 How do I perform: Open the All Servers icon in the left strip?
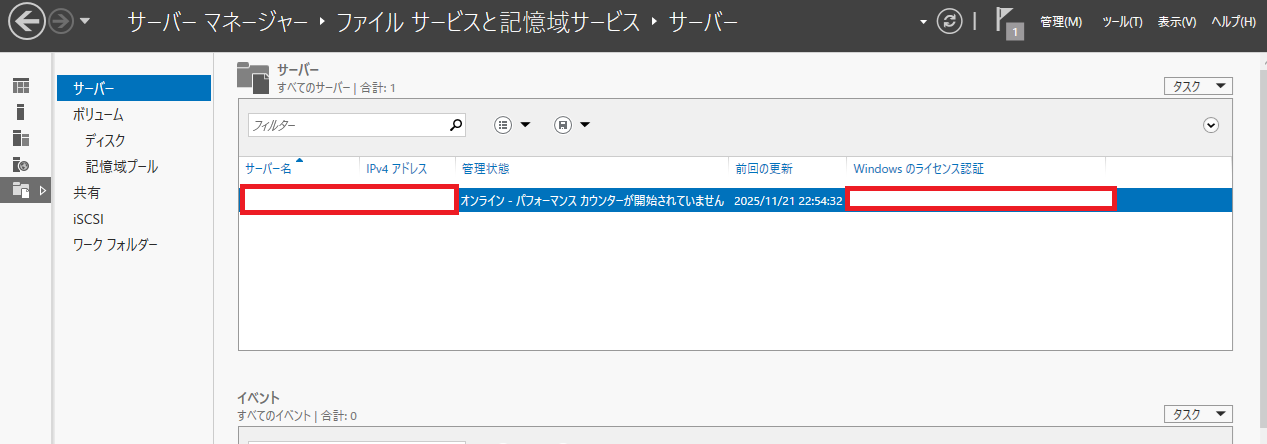point(21,138)
